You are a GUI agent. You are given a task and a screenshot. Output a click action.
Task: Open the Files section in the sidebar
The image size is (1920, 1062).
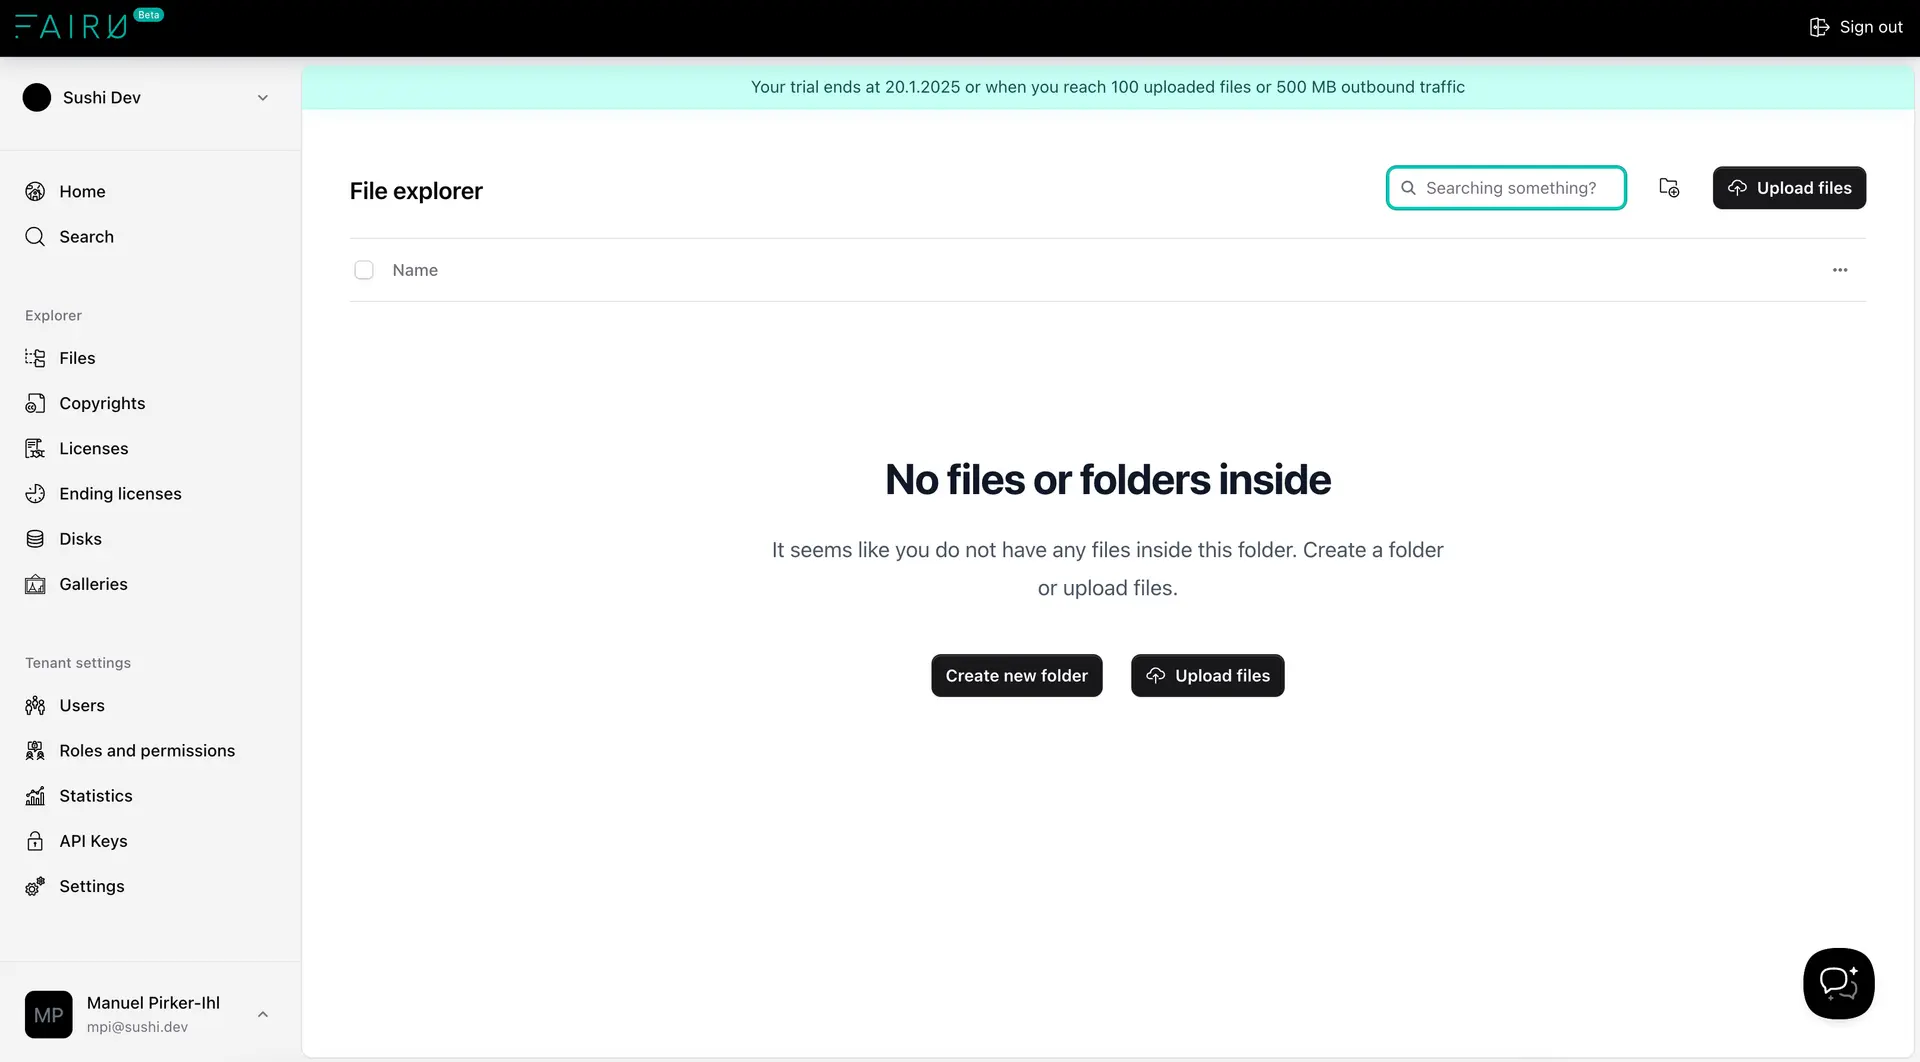(76, 357)
